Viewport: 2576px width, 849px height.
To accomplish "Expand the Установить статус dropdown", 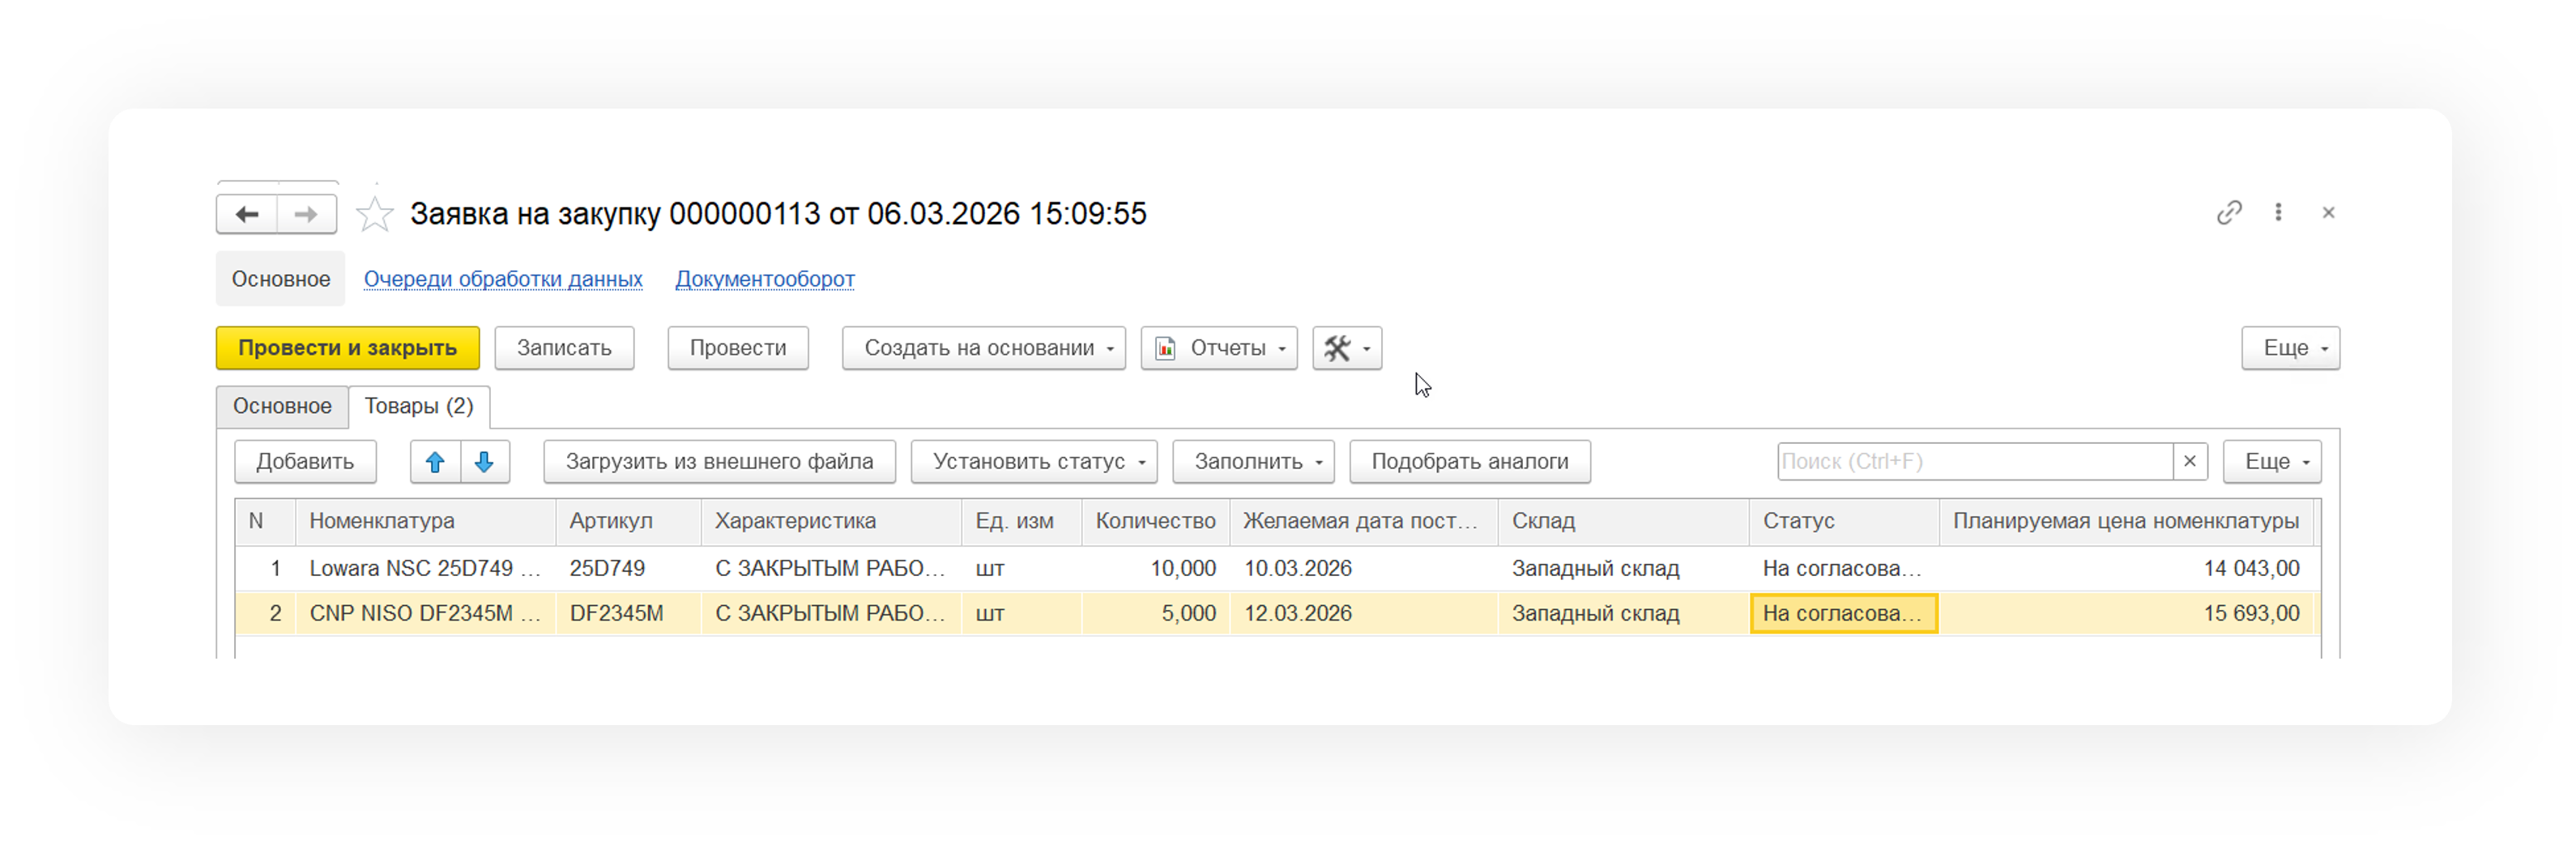I will tap(1034, 462).
